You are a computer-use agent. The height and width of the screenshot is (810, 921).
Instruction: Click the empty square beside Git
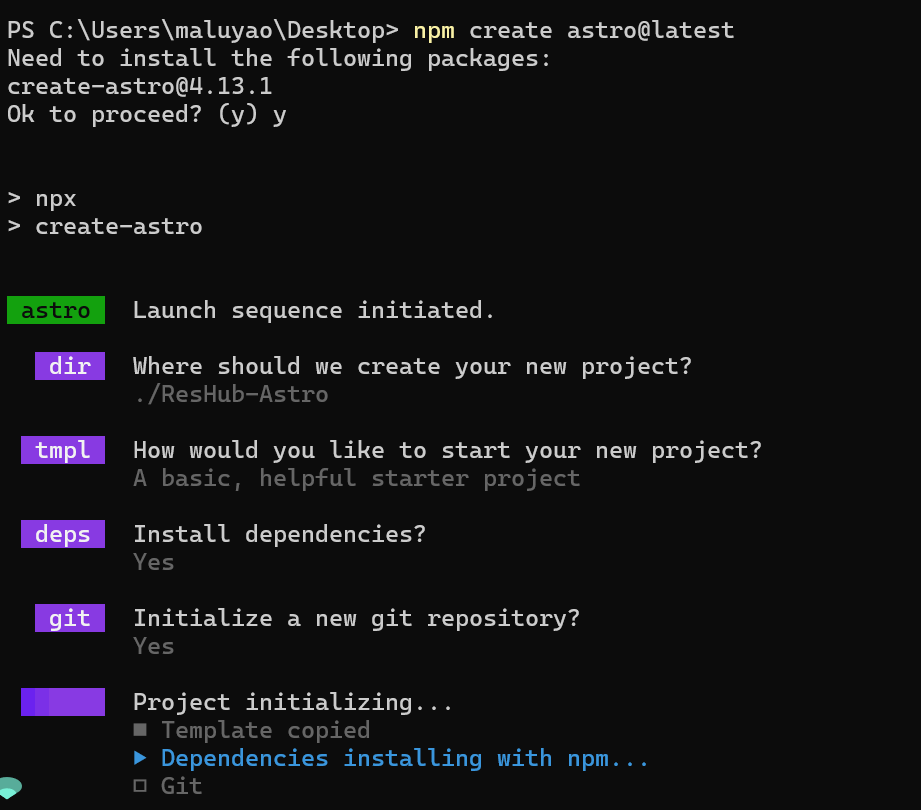click(x=140, y=785)
